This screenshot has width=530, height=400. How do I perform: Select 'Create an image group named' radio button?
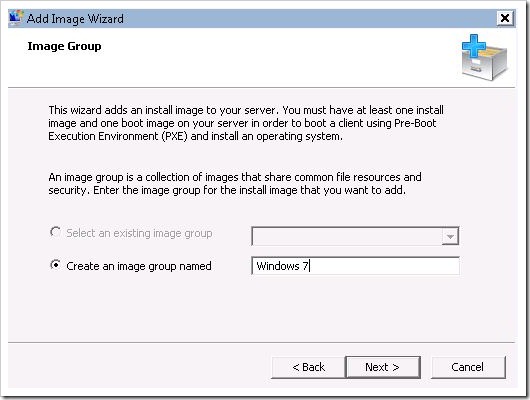[x=55, y=265]
